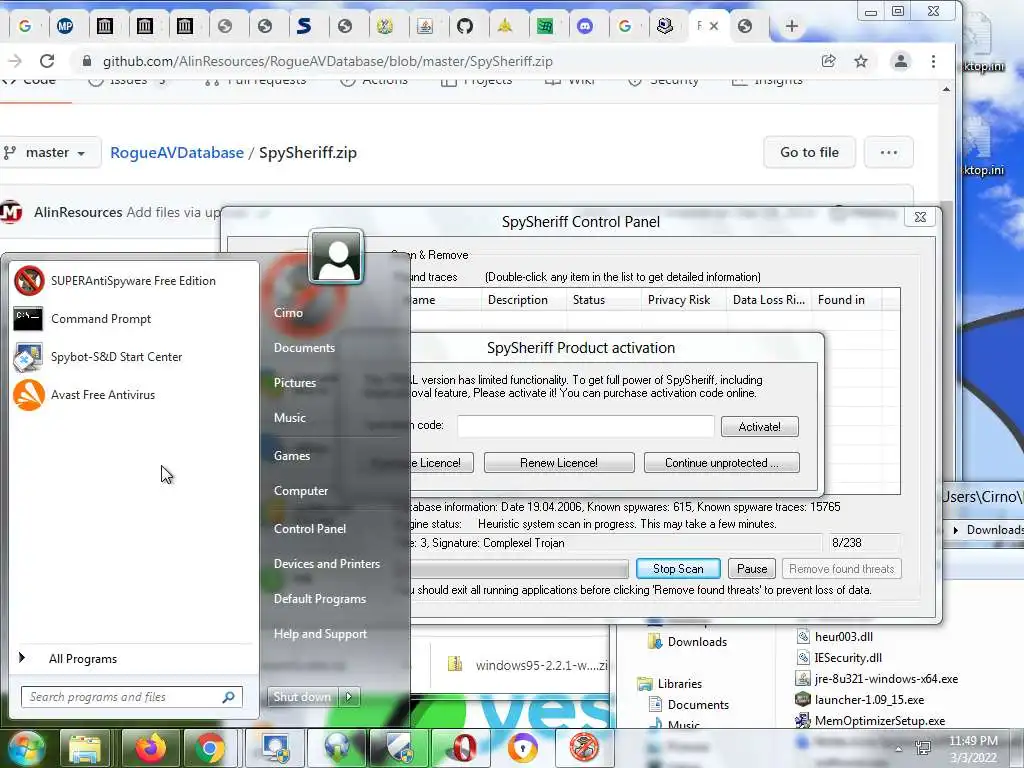Image resolution: width=1024 pixels, height=768 pixels.
Task: Click Activate! in product activation dialog
Action: (760, 426)
